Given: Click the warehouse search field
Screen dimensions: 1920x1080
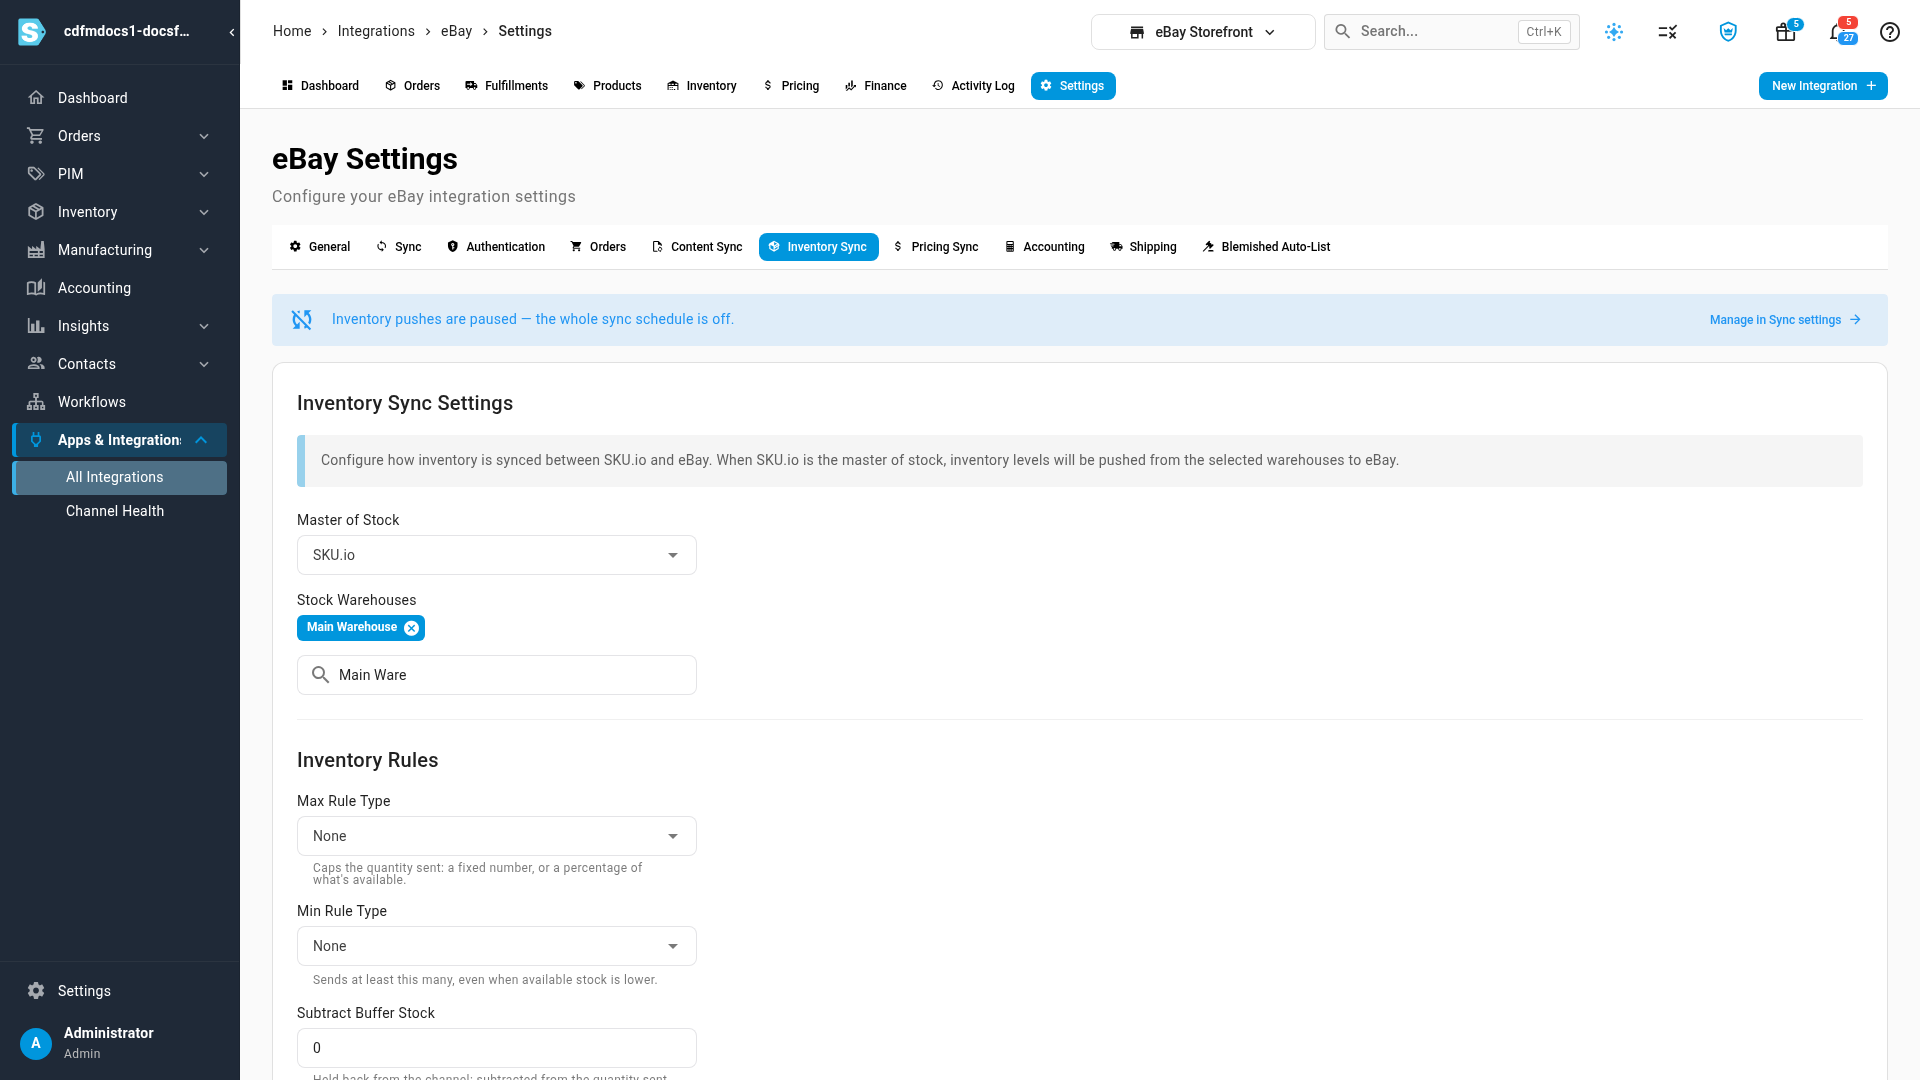Looking at the screenshot, I should point(497,675).
